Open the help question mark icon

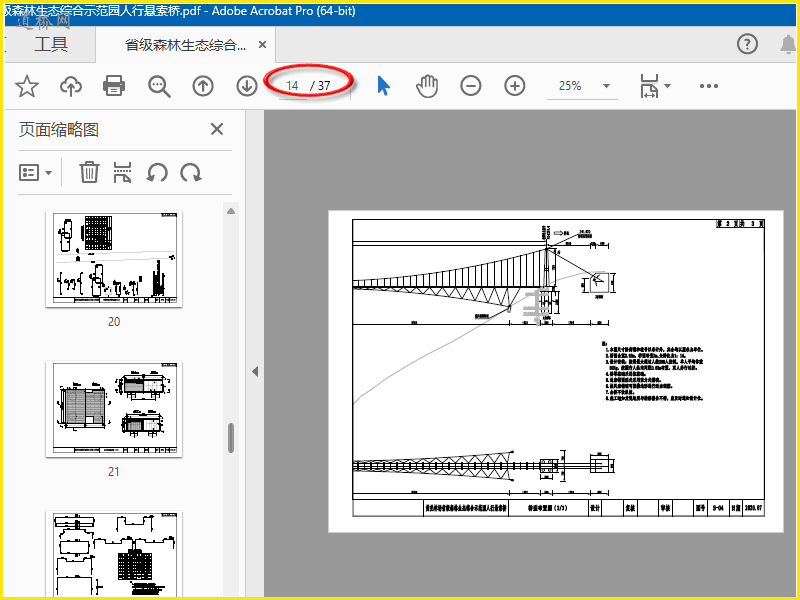[747, 44]
